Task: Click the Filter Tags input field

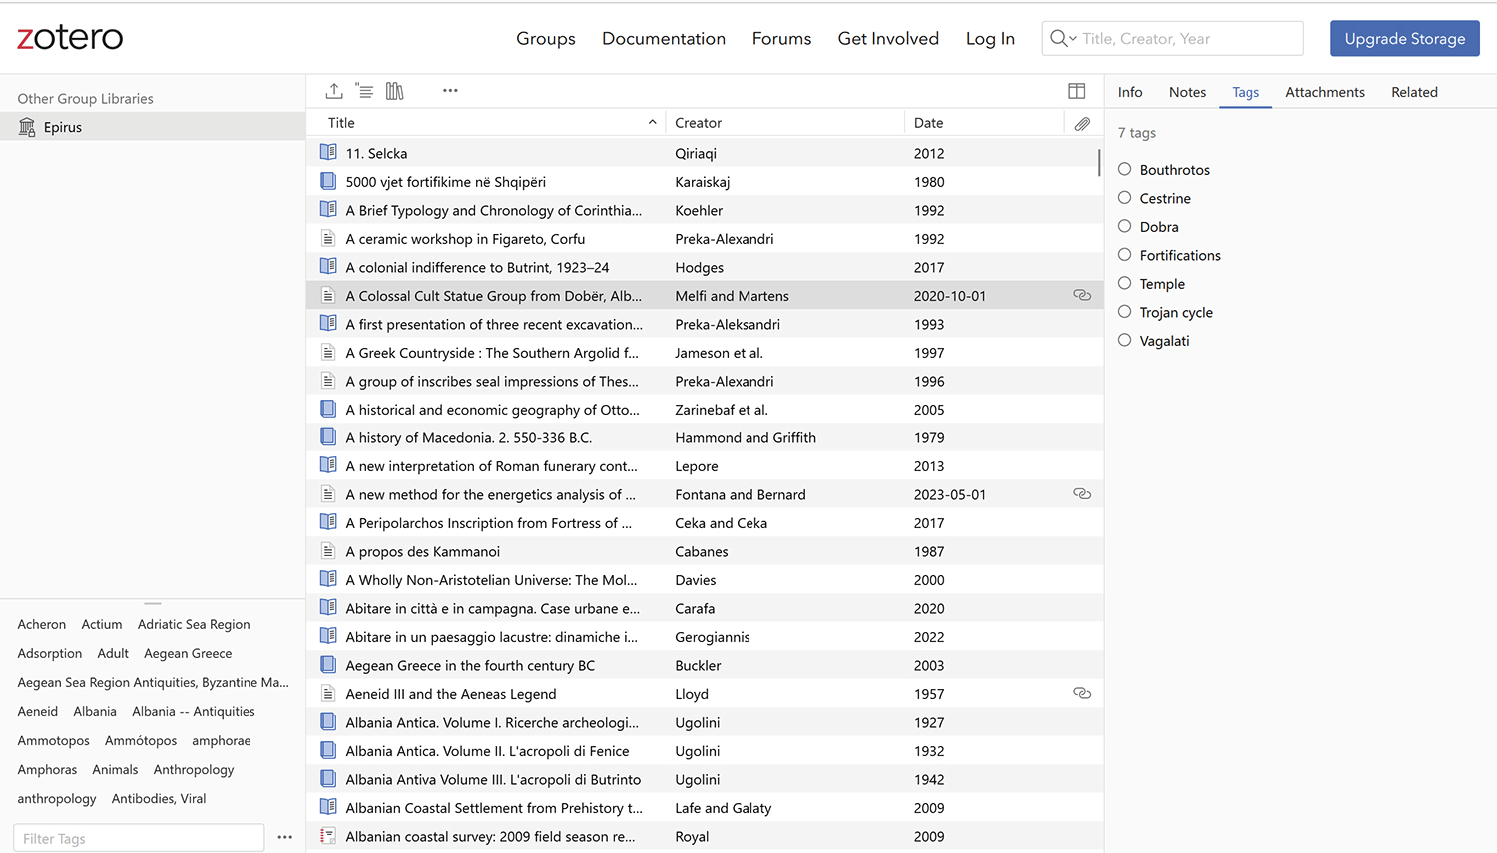Action: tap(138, 838)
